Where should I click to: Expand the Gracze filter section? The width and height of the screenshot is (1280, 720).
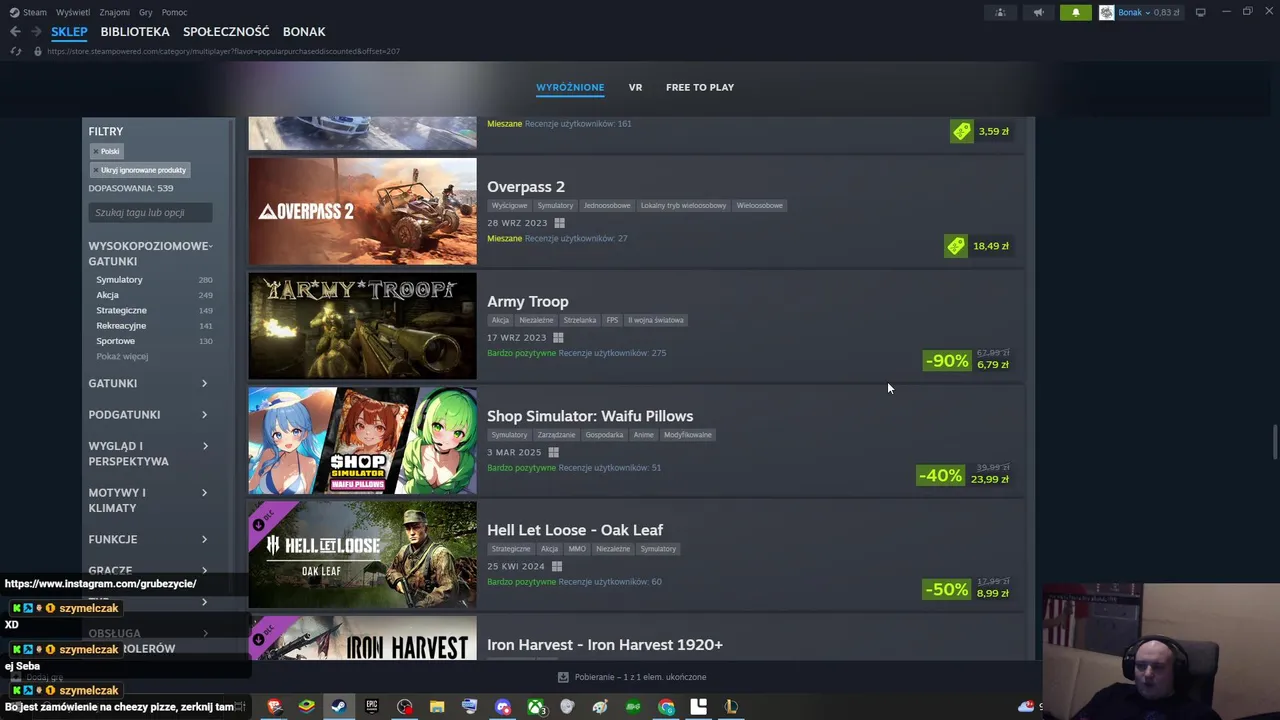click(148, 570)
